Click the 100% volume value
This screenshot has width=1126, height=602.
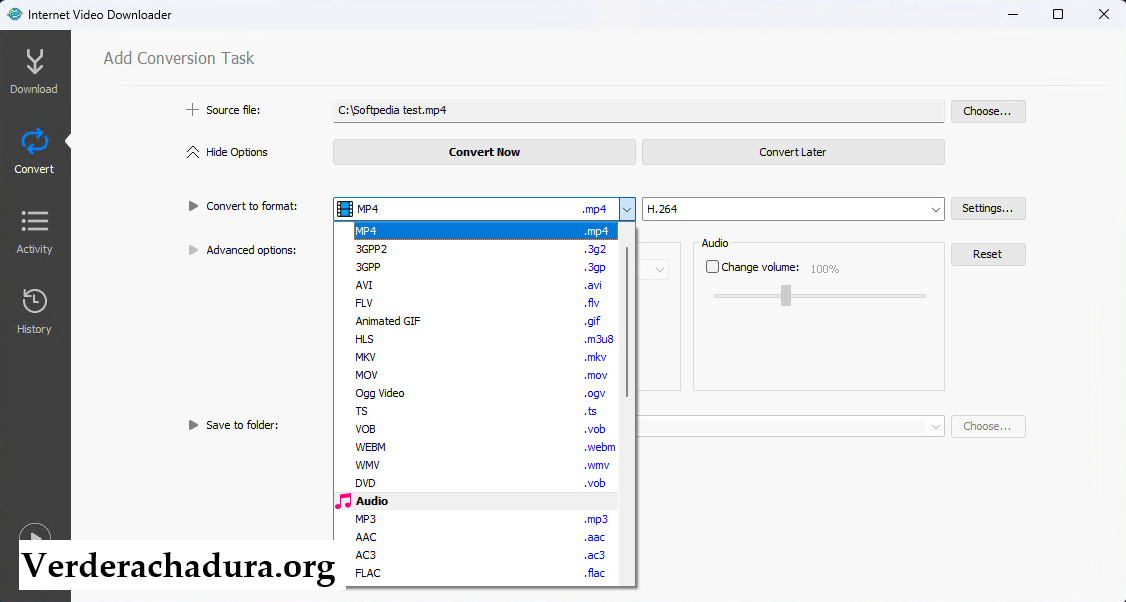point(824,269)
